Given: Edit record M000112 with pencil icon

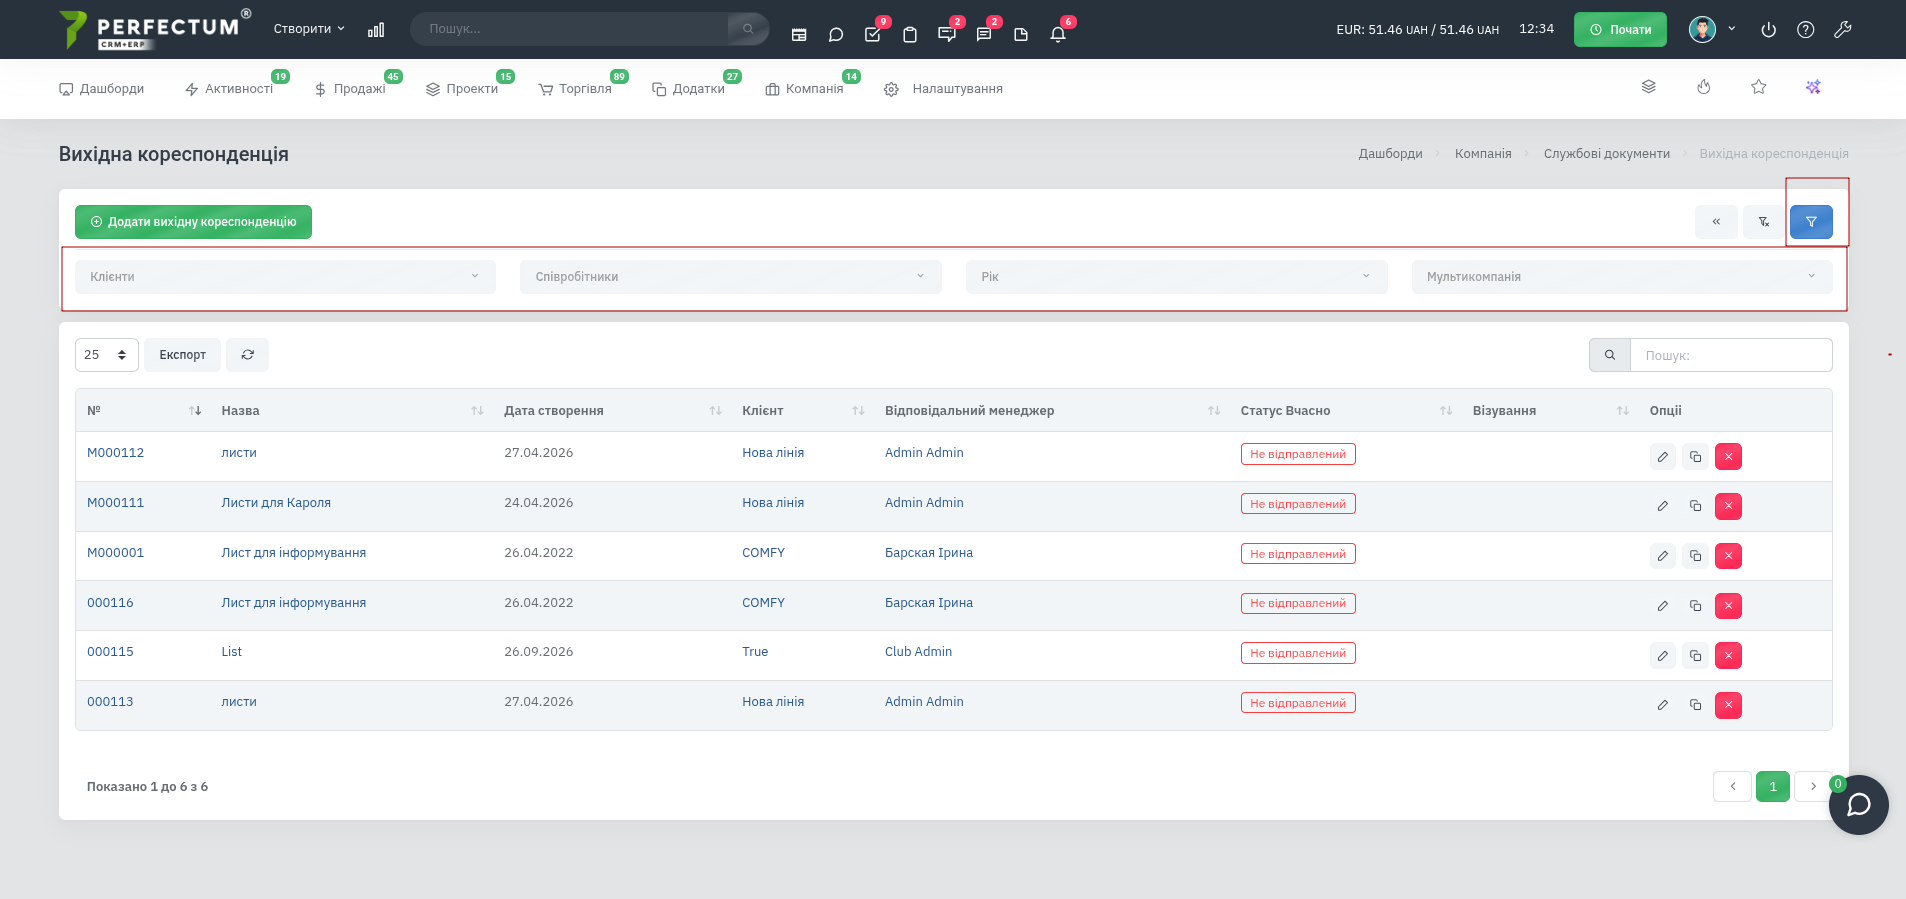Looking at the screenshot, I should tap(1662, 457).
